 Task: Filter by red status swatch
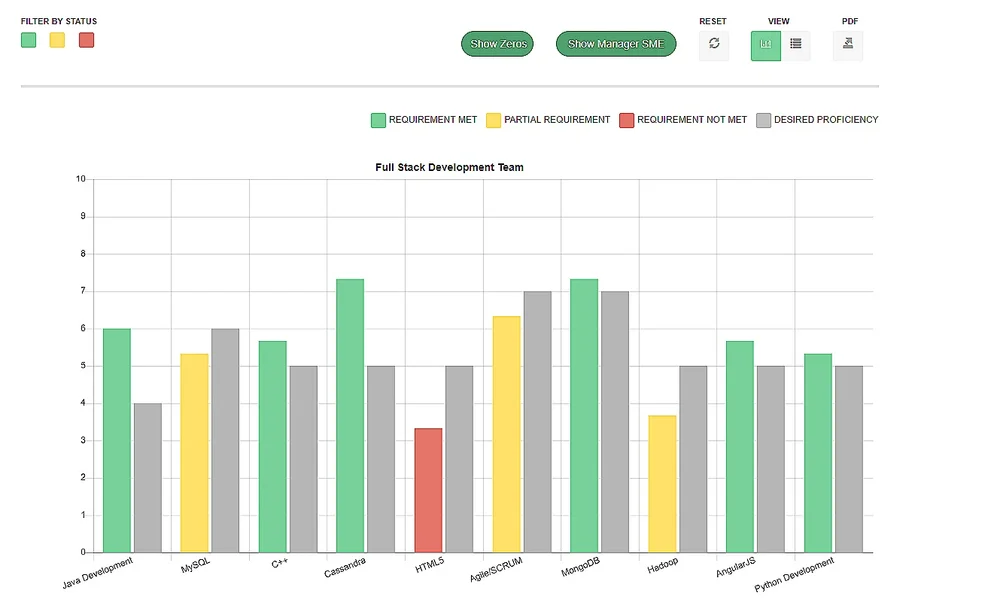pyautogui.click(x=86, y=40)
